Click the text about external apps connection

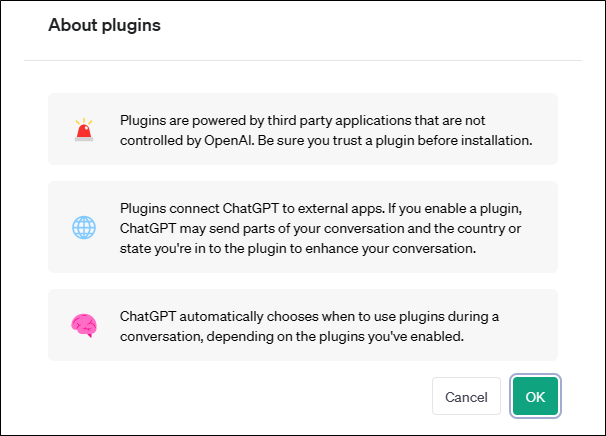[x=321, y=228]
